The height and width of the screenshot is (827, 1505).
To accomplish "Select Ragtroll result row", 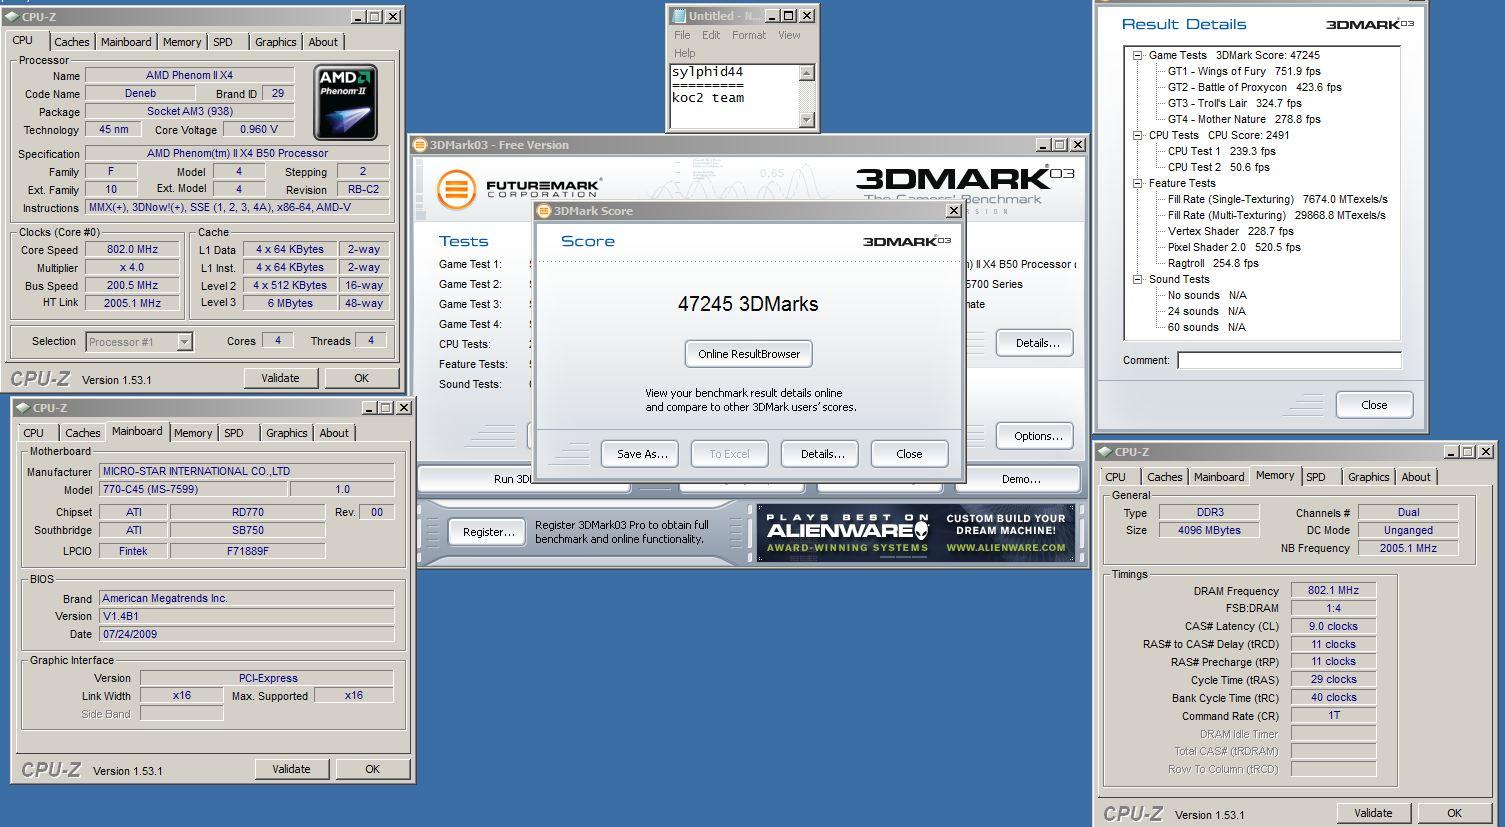I will pyautogui.click(x=1213, y=264).
